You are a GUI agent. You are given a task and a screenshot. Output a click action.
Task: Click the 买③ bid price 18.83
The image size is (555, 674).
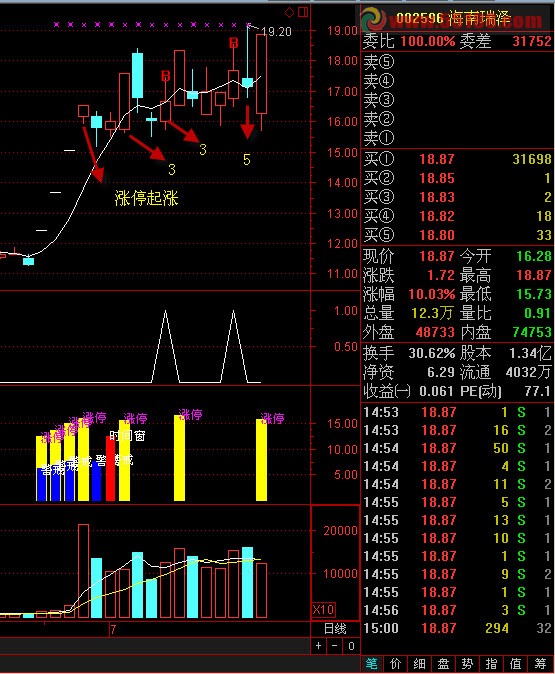tap(437, 197)
